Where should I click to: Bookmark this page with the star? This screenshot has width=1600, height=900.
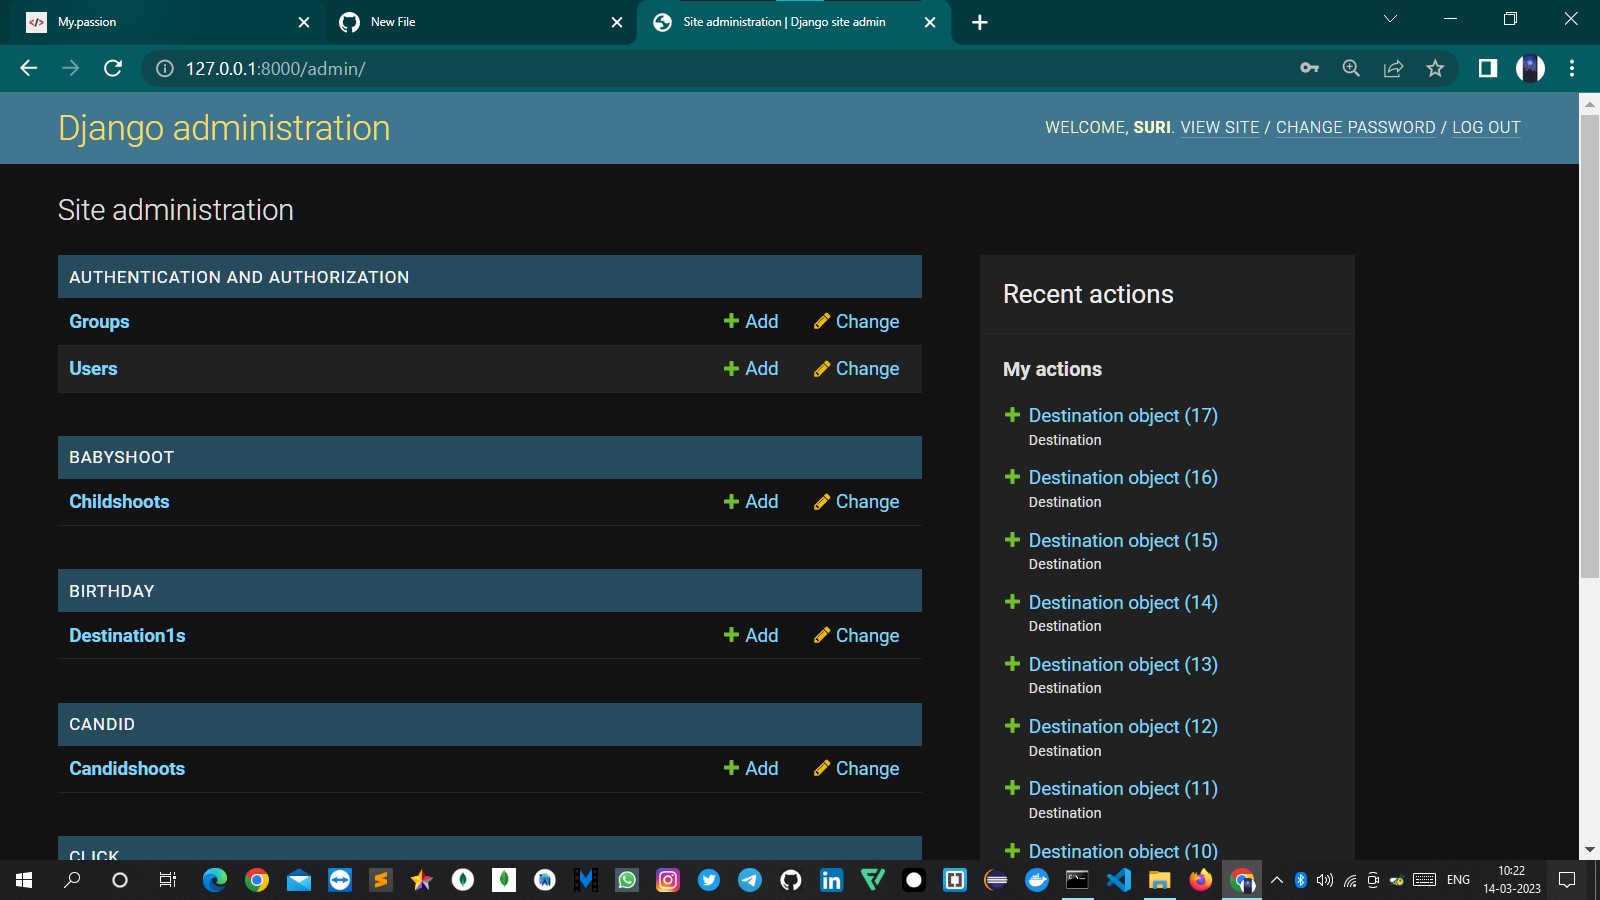1435,68
